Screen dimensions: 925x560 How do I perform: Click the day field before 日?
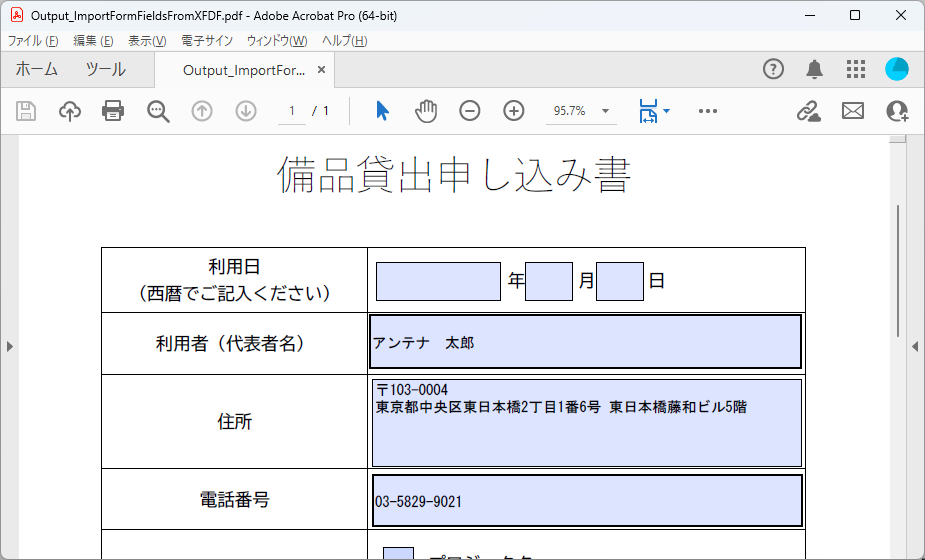click(x=619, y=281)
